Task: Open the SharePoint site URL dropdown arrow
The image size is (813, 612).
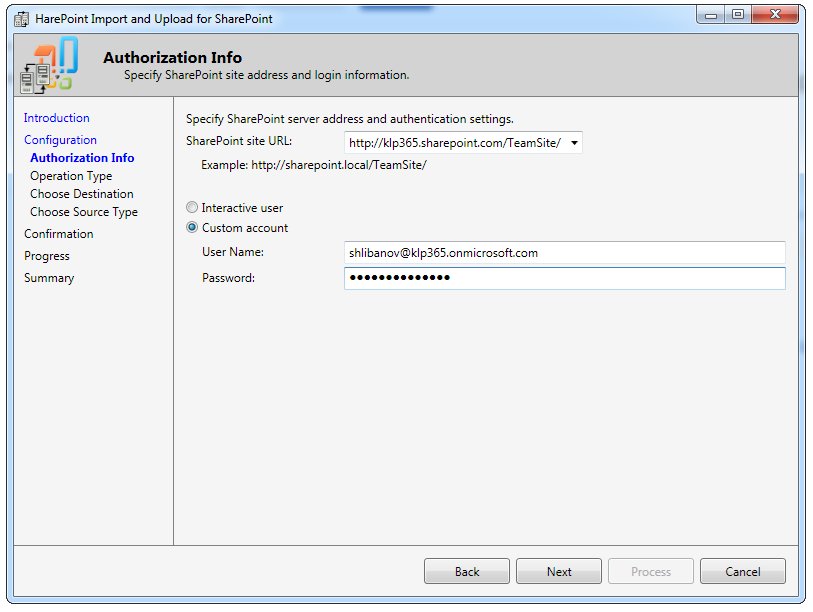Action: [x=574, y=143]
